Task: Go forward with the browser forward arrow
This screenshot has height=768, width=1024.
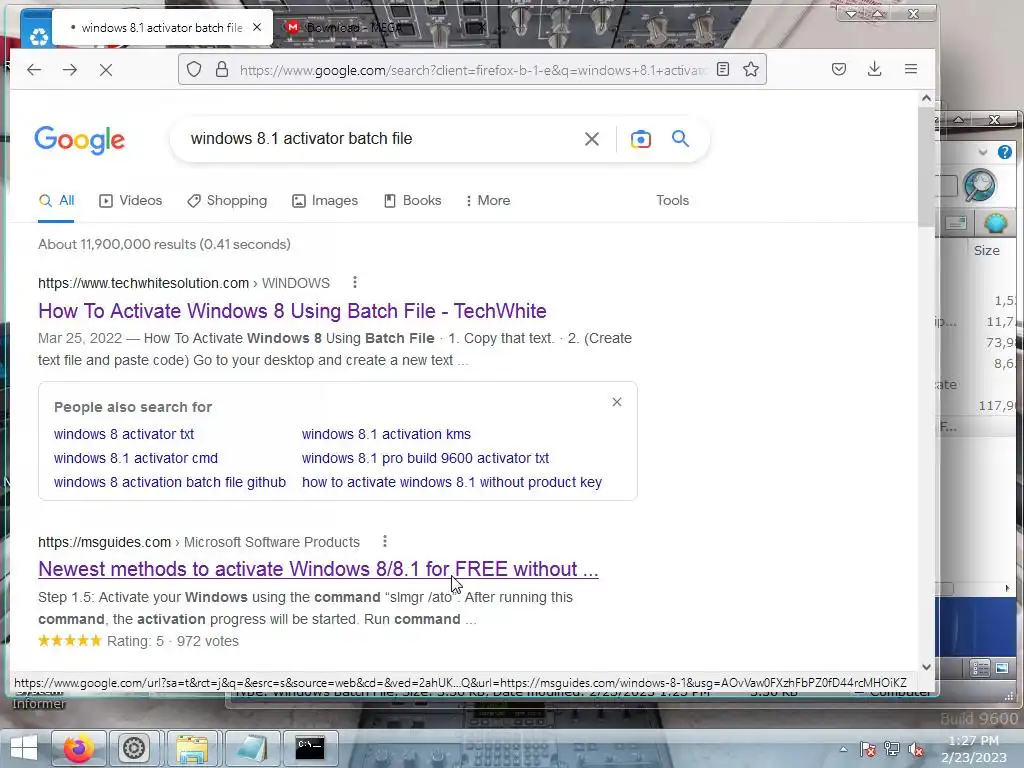Action: 70,69
